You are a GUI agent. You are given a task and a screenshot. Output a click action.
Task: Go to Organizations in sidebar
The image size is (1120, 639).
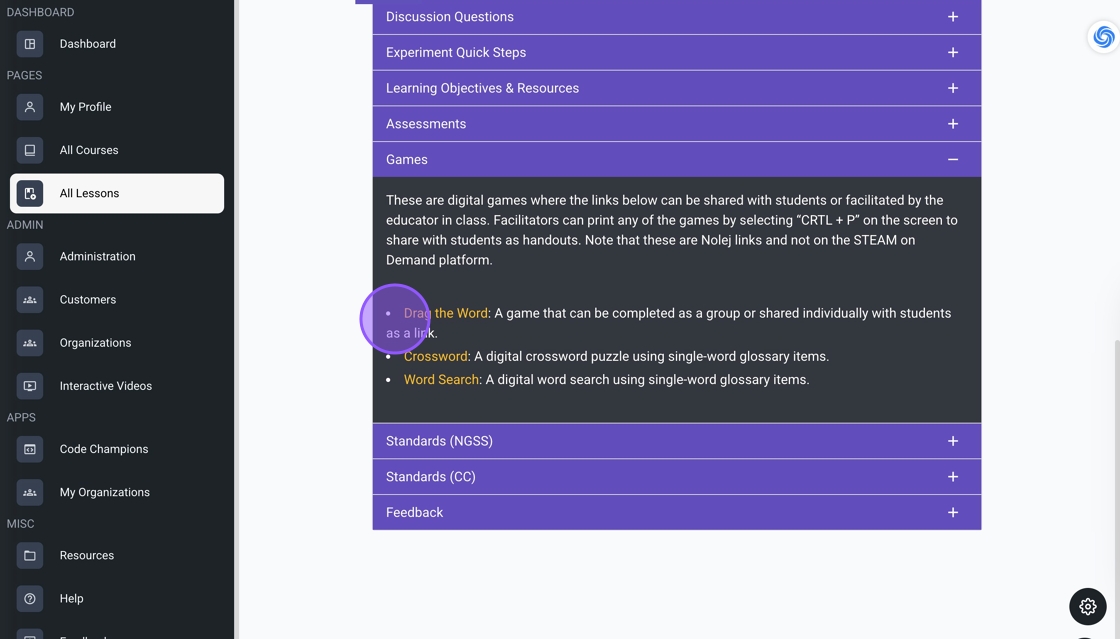click(x=95, y=343)
